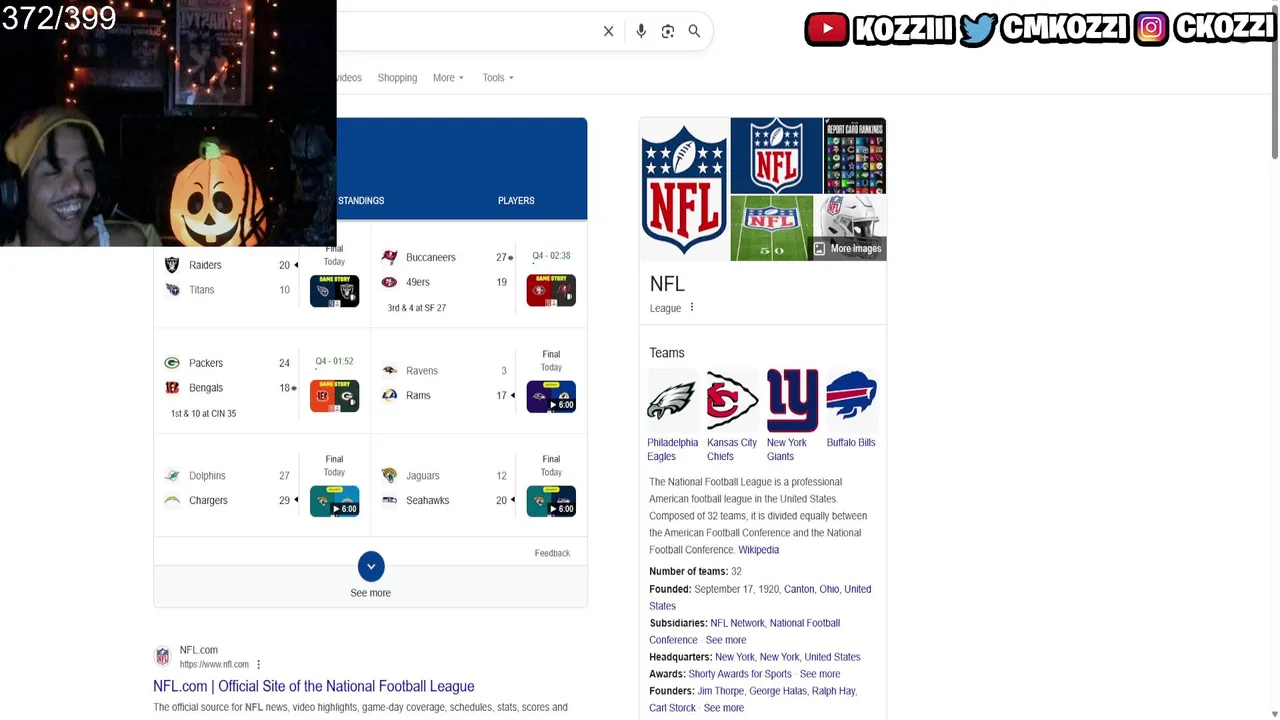The height and width of the screenshot is (720, 1280).
Task: Click the Shorty Awards for Sports link
Action: click(740, 674)
